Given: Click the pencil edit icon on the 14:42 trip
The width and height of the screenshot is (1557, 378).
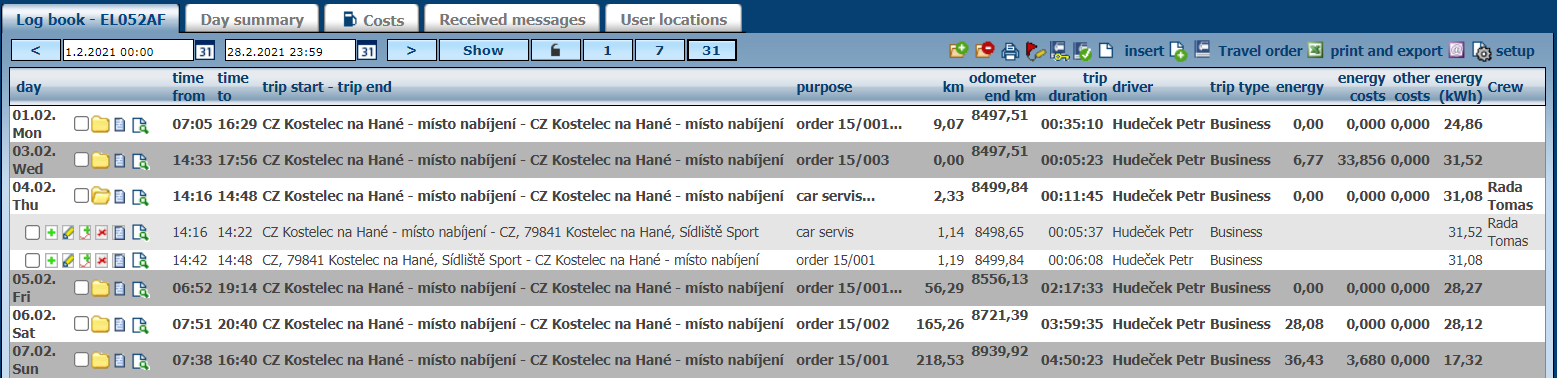Looking at the screenshot, I should point(68,261).
